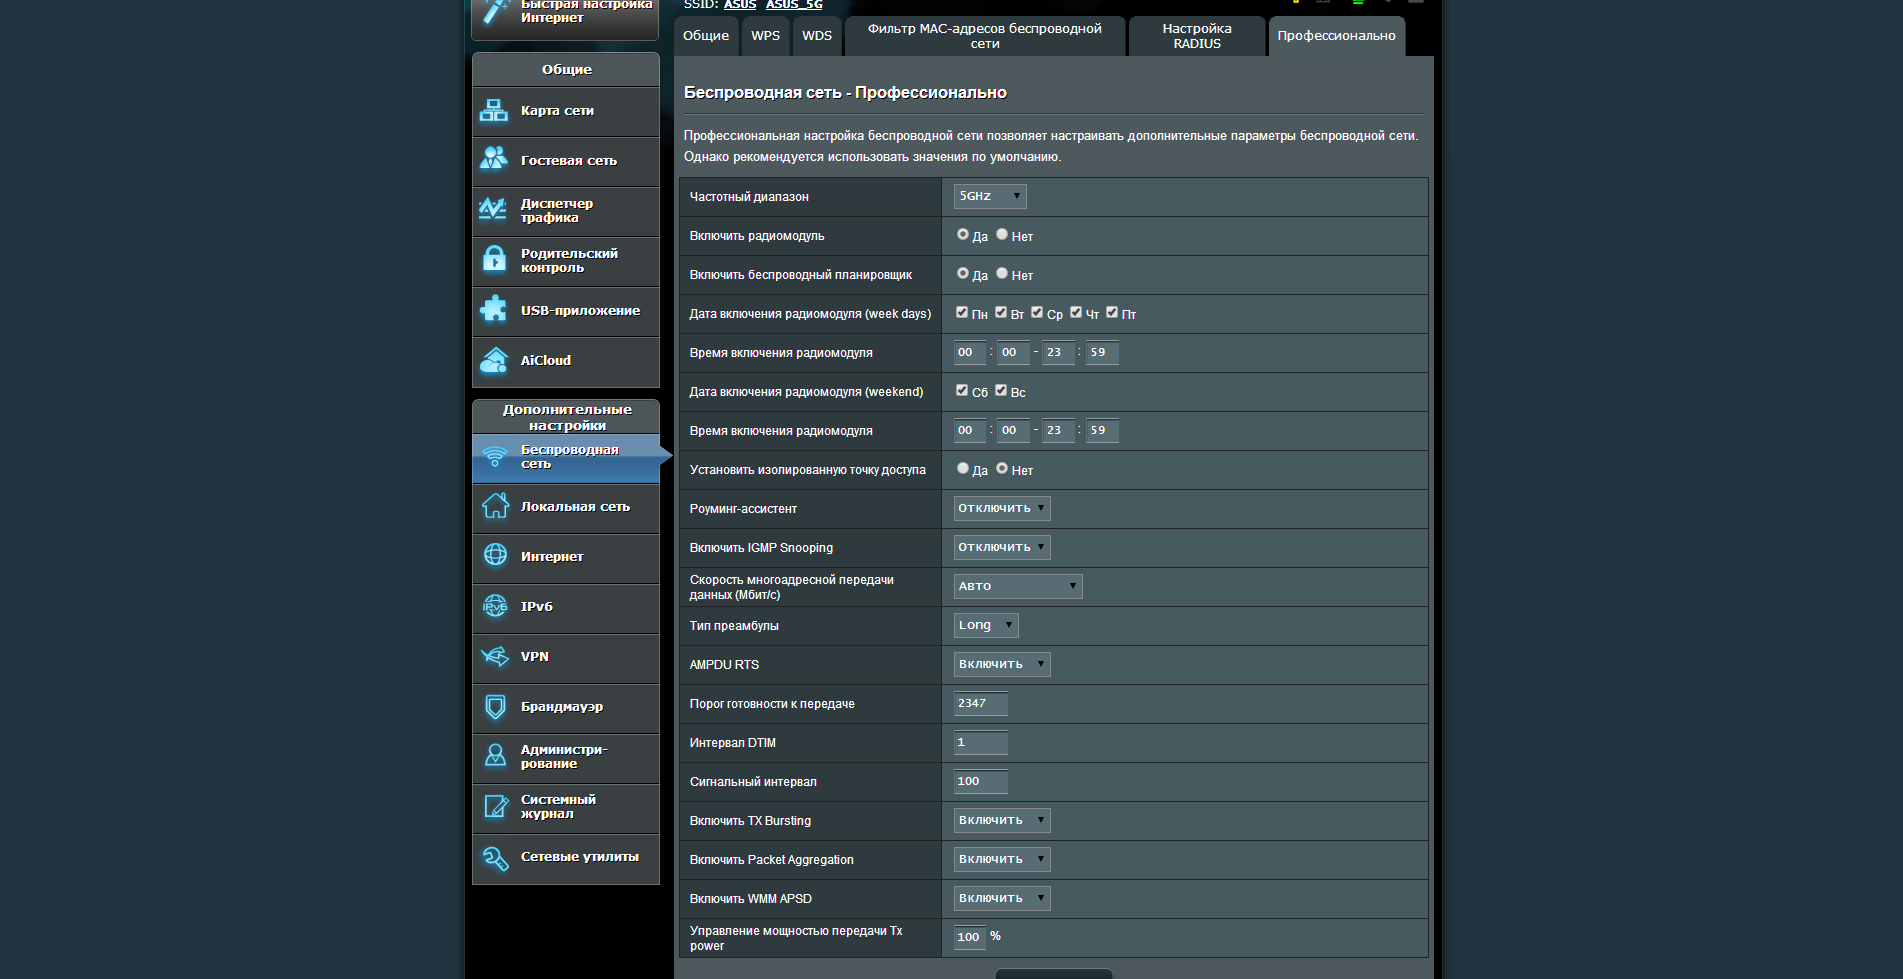Image resolution: width=1903 pixels, height=979 pixels.
Task: Click the Сигнальный интервал 100 field
Action: 980,781
